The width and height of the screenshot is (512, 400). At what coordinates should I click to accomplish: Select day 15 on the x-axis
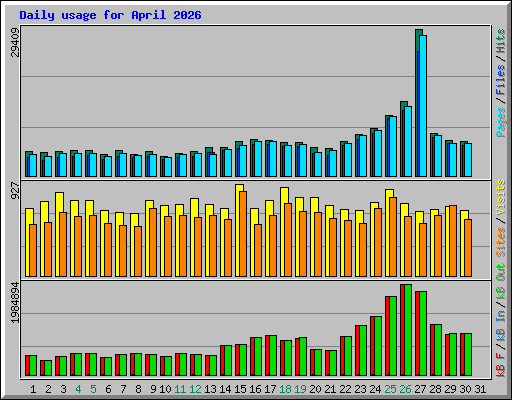pos(240,389)
